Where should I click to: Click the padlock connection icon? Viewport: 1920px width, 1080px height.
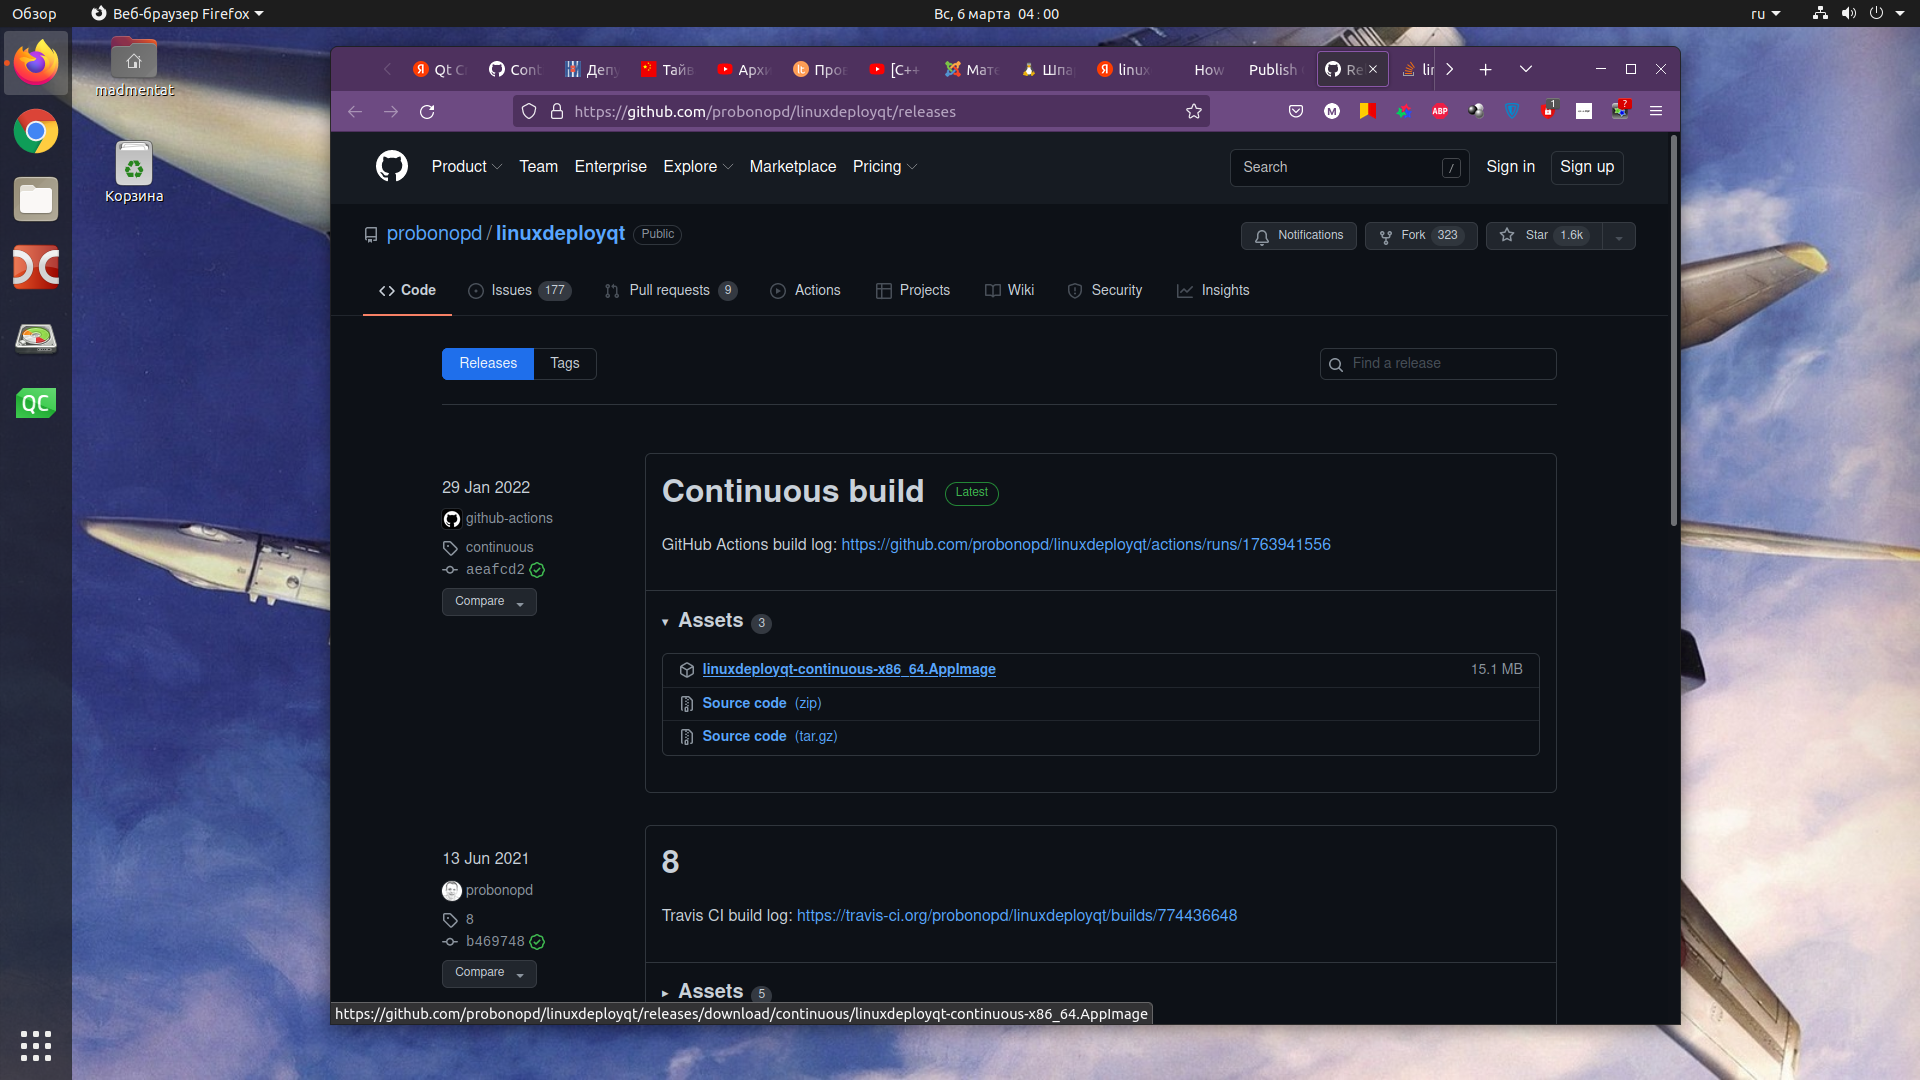tap(557, 111)
